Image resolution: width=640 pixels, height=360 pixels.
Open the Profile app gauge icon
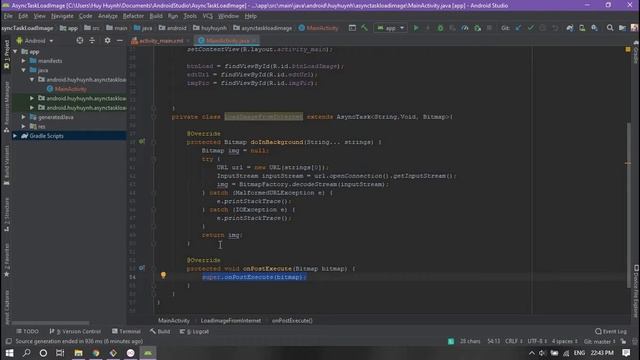pyautogui.click(x=465, y=28)
